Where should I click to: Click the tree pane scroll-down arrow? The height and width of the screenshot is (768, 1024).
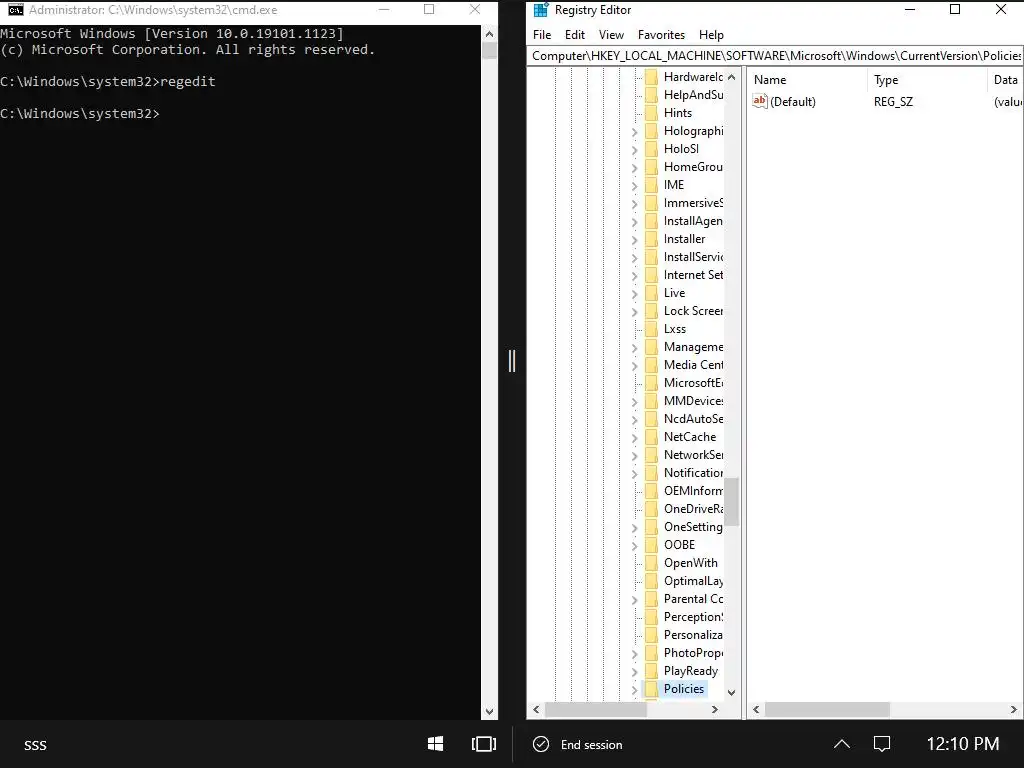click(731, 692)
